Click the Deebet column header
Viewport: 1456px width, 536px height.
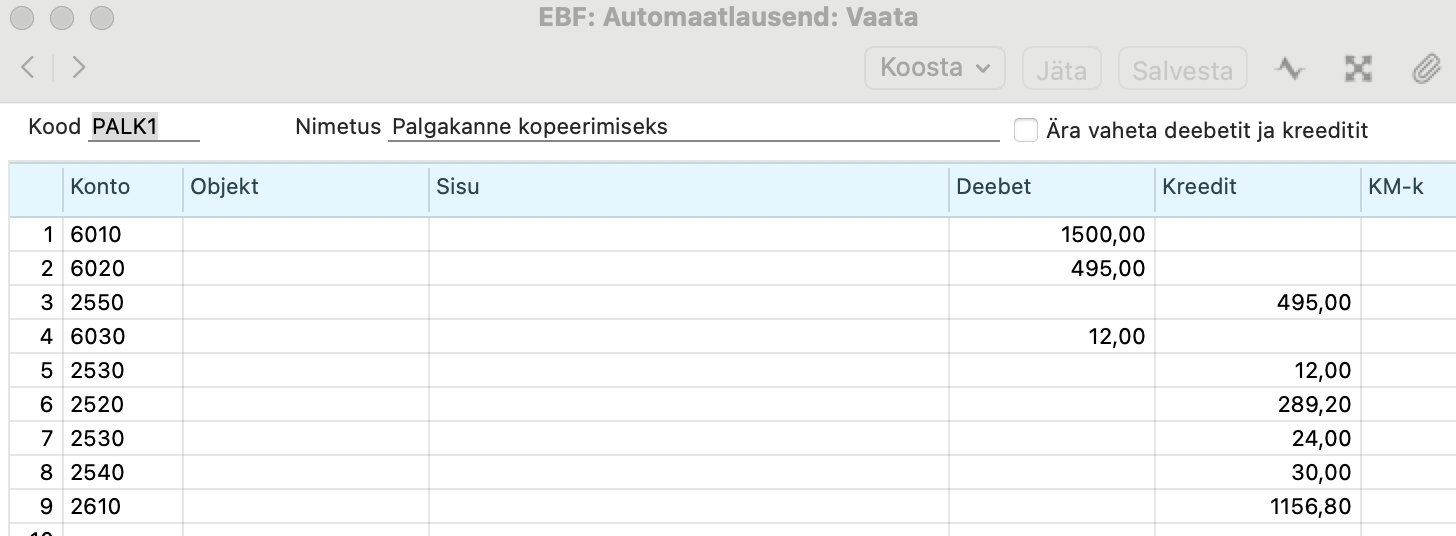pos(1052,187)
